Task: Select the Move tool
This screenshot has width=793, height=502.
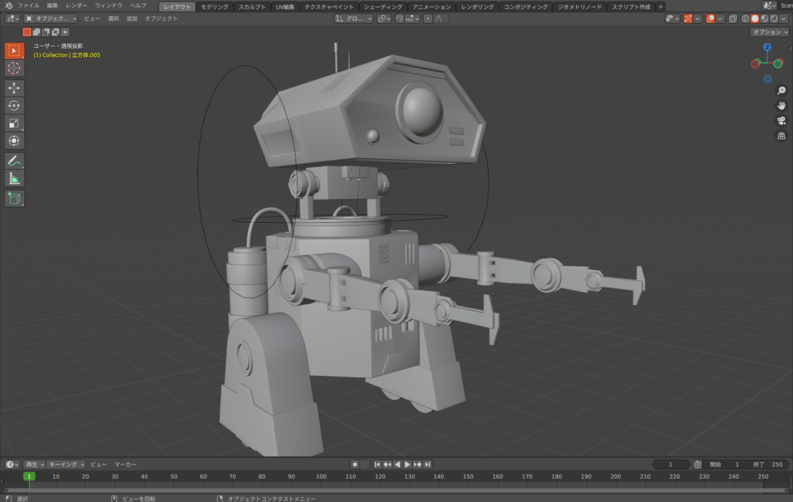Action: click(14, 88)
